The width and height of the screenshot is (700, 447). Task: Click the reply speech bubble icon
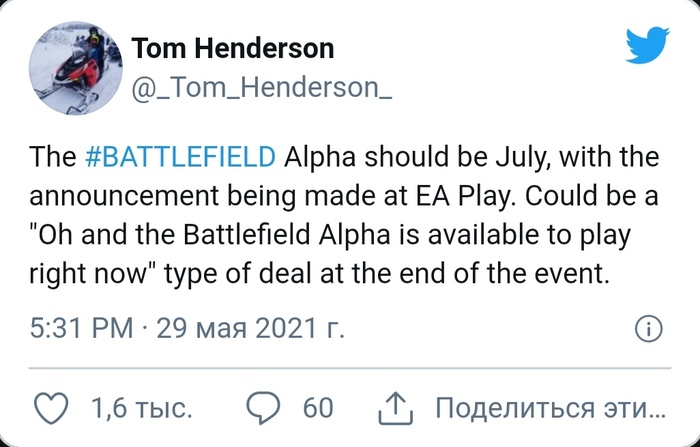(262, 408)
